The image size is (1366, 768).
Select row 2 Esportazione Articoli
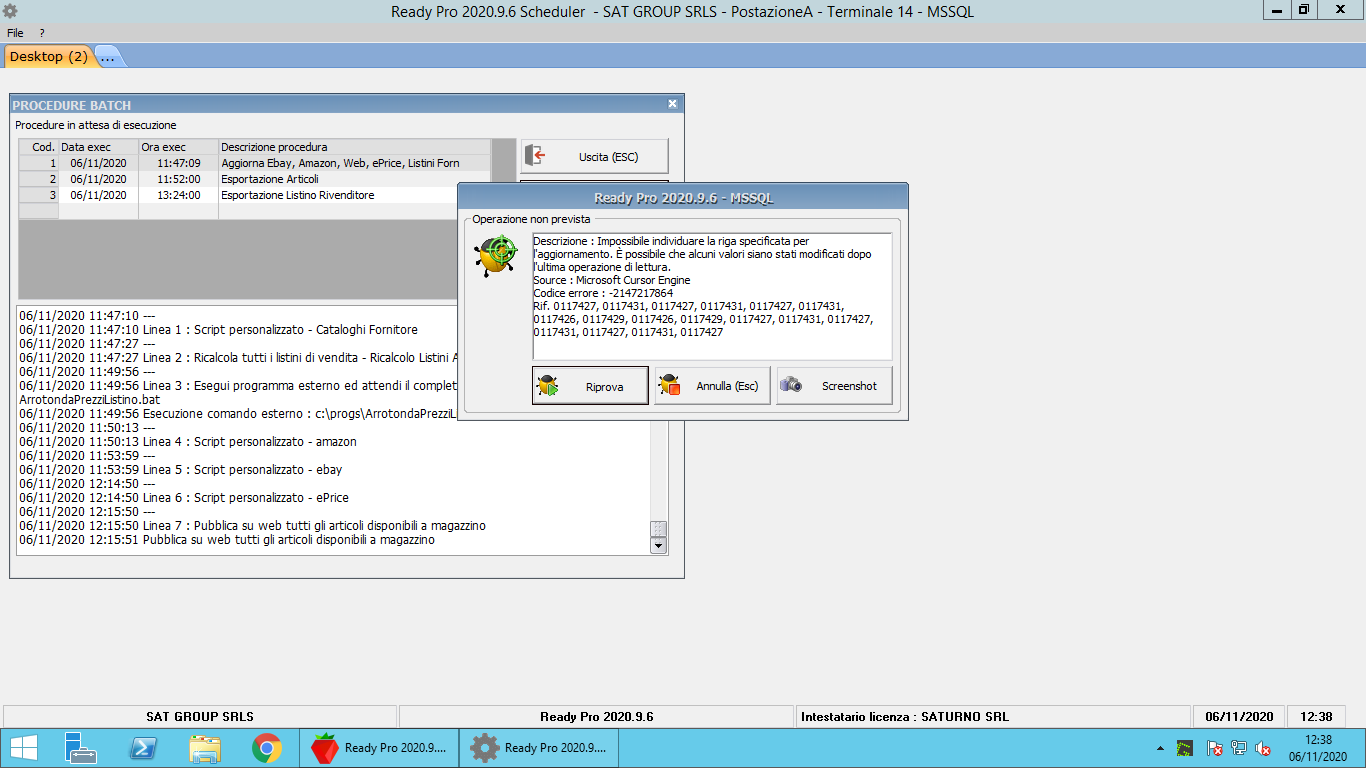click(x=255, y=179)
